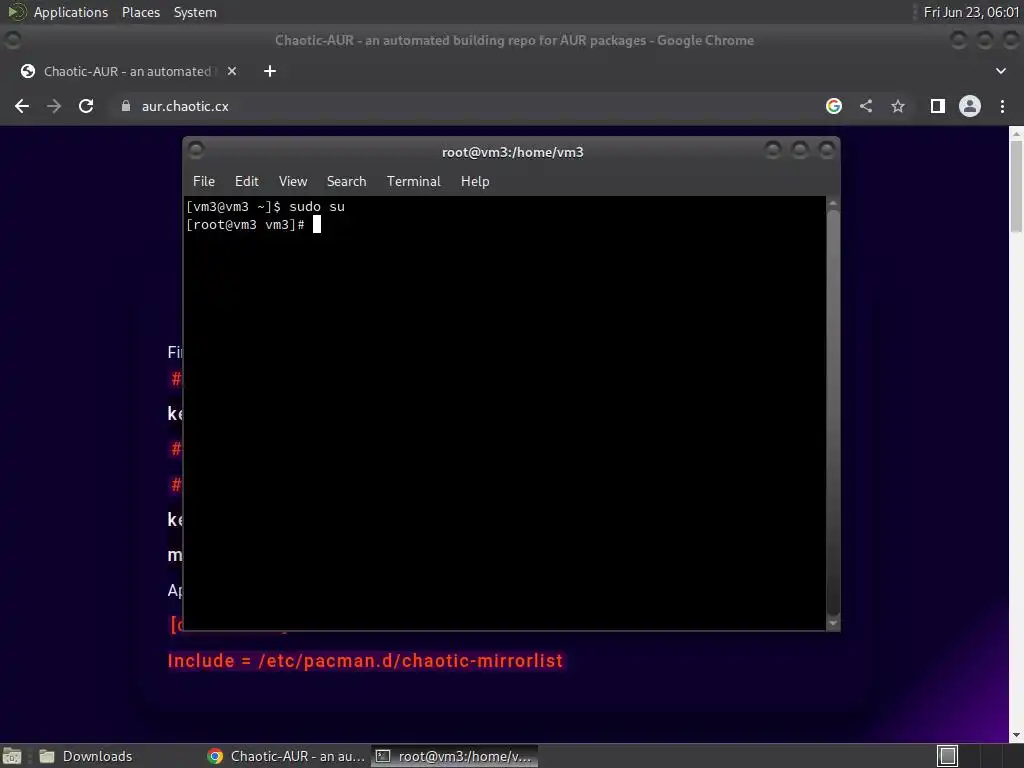This screenshot has width=1024, height=768.
Task: Toggle Chrome side panel icon
Action: 938,106
